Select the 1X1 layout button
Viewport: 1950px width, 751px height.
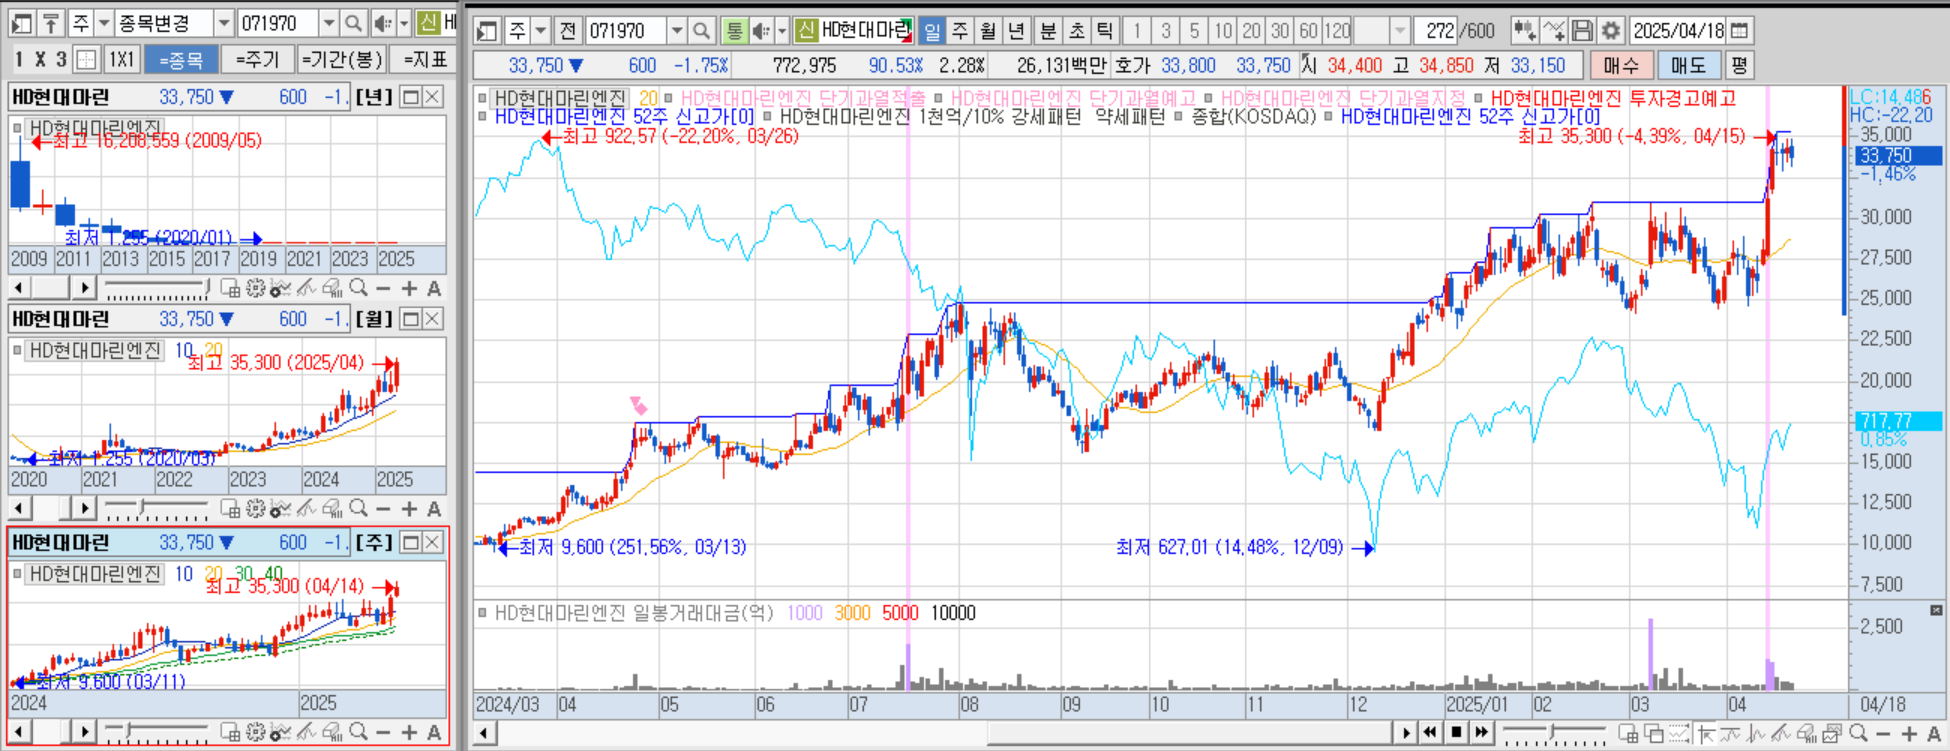121,60
